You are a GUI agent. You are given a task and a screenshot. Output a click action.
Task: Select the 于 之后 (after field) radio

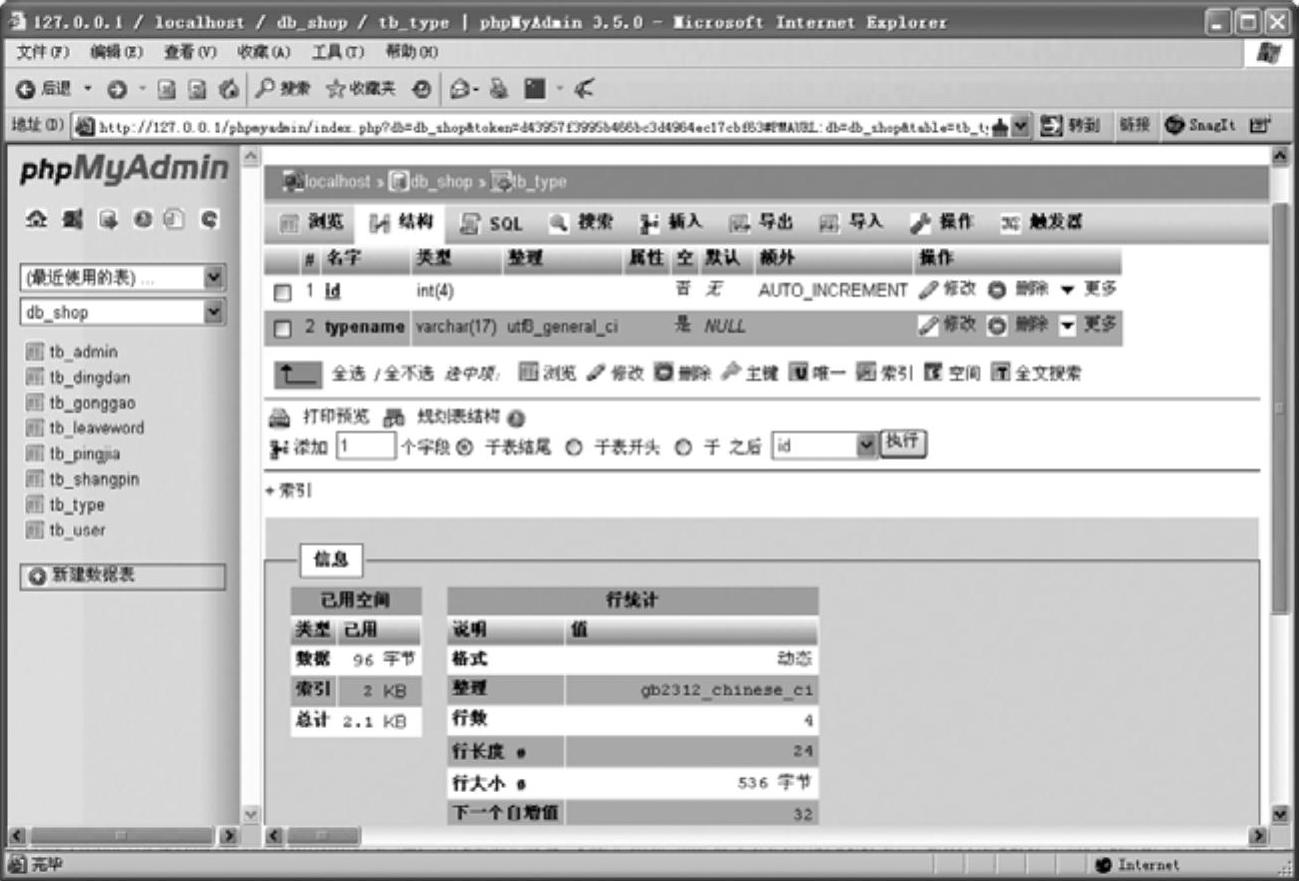[684, 446]
